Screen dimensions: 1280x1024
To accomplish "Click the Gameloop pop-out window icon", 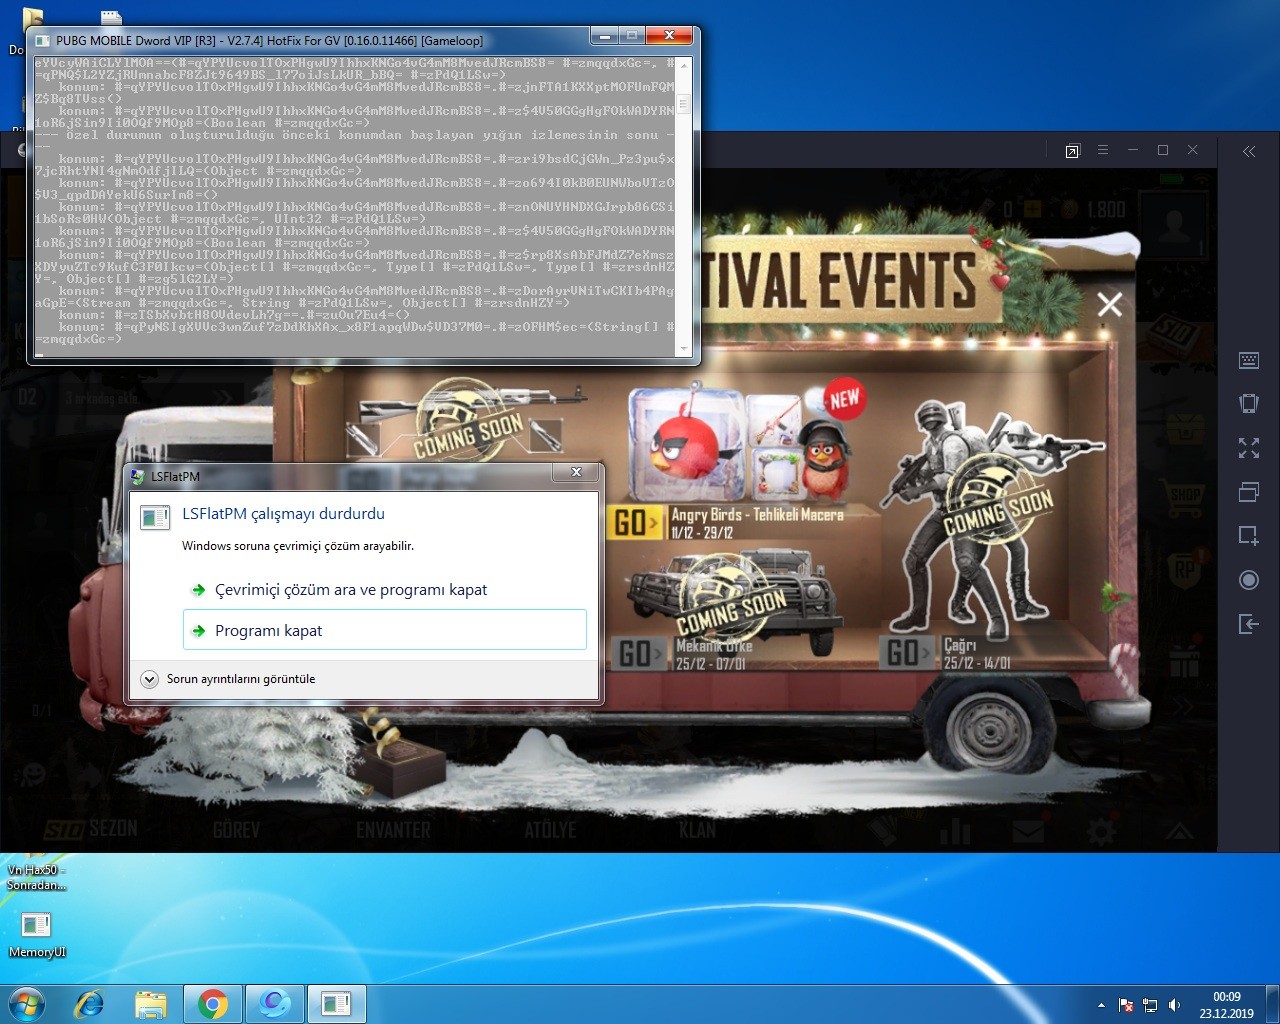I will [1073, 151].
